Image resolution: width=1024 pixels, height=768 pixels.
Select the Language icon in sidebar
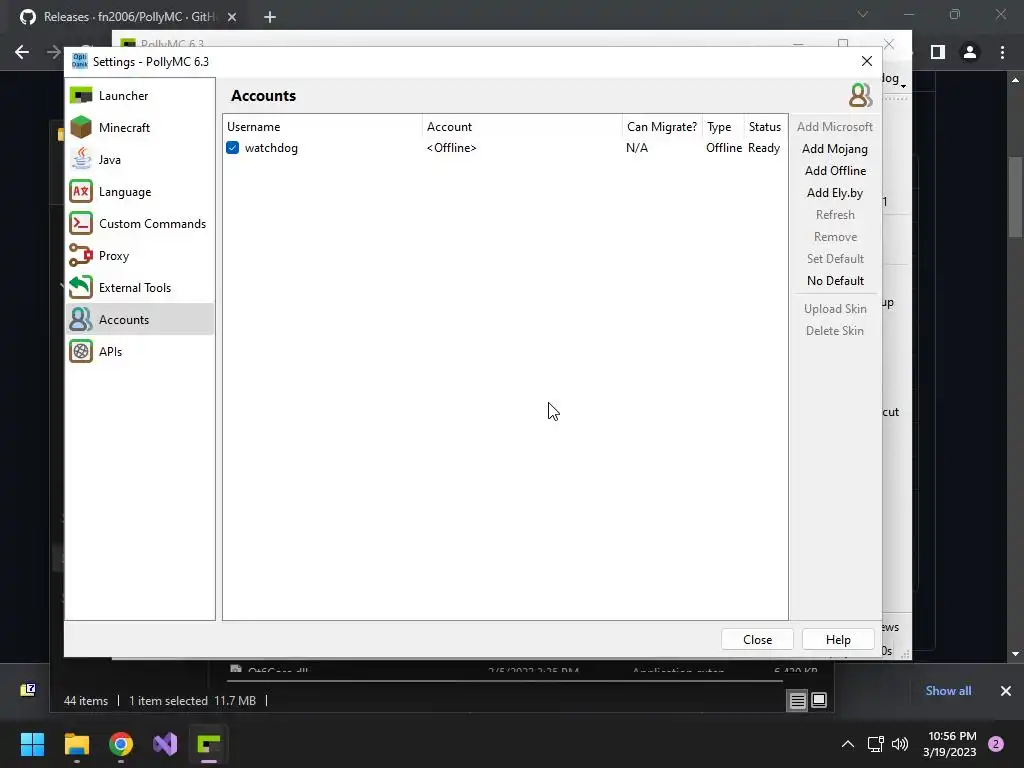click(81, 191)
